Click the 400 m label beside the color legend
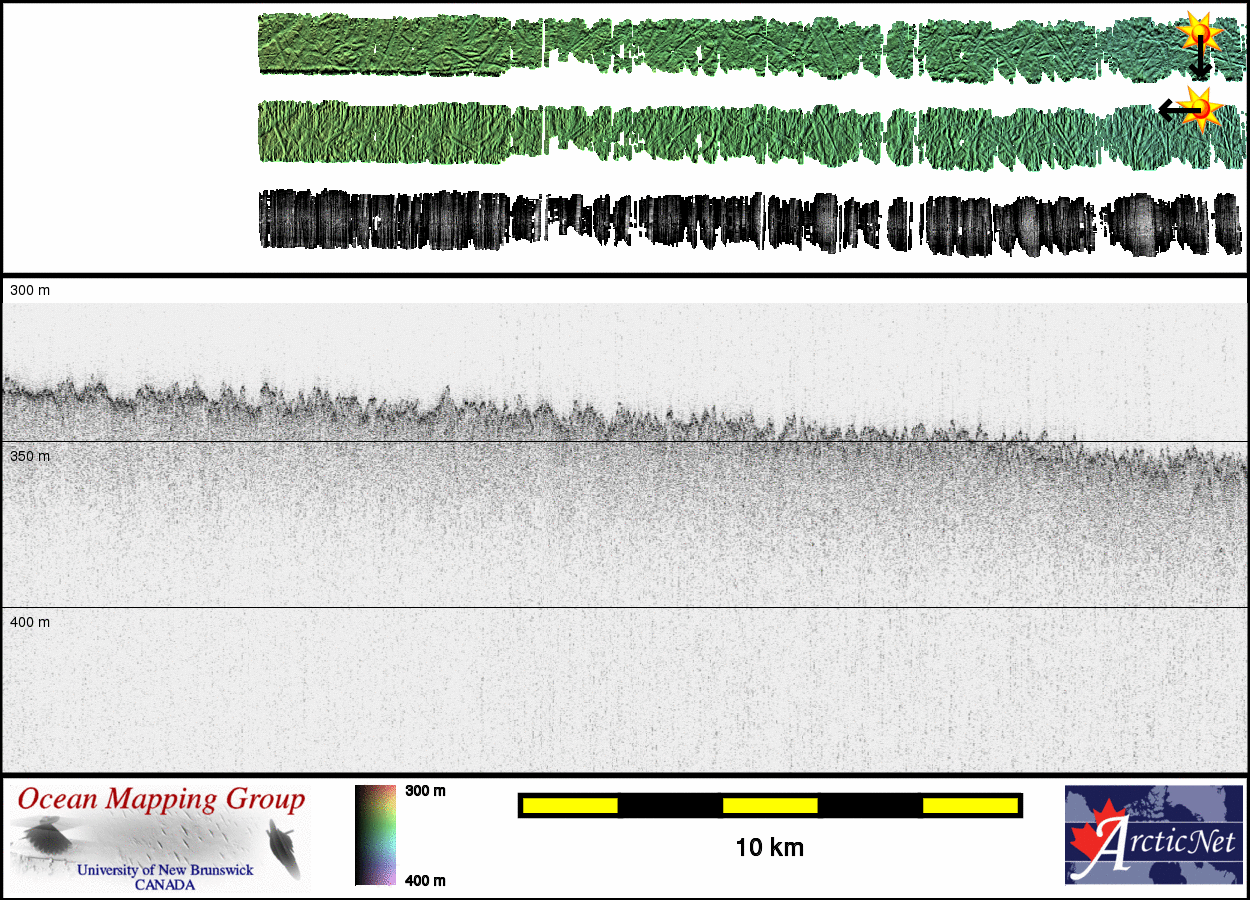The image size is (1250, 900). (x=425, y=880)
